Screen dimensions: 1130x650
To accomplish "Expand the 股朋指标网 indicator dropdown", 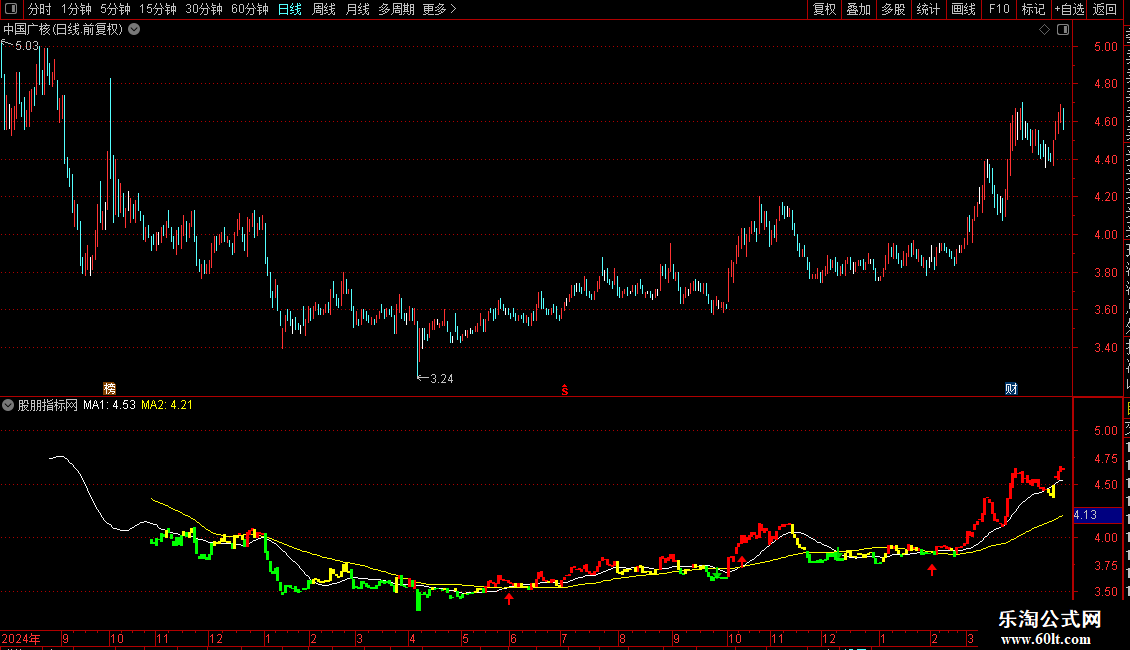I will pyautogui.click(x=8, y=405).
